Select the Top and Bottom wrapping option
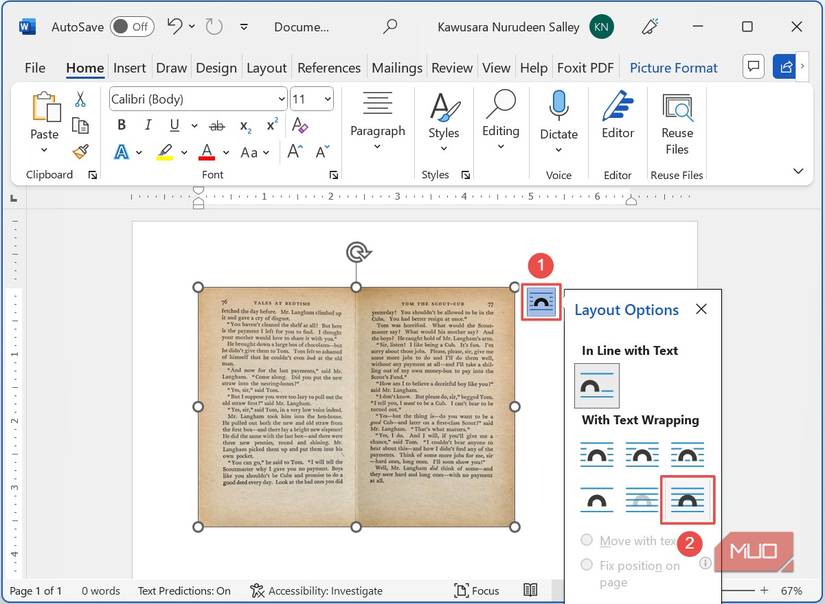The width and height of the screenshot is (825, 604). click(x=597, y=500)
